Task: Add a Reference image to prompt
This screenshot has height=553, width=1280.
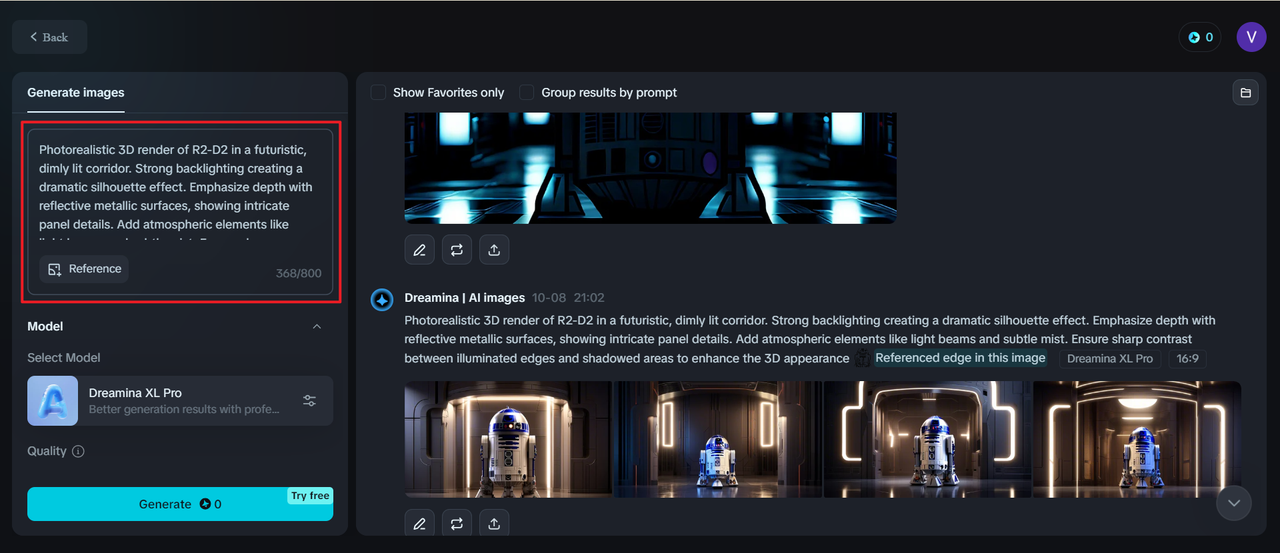Action: (84, 269)
